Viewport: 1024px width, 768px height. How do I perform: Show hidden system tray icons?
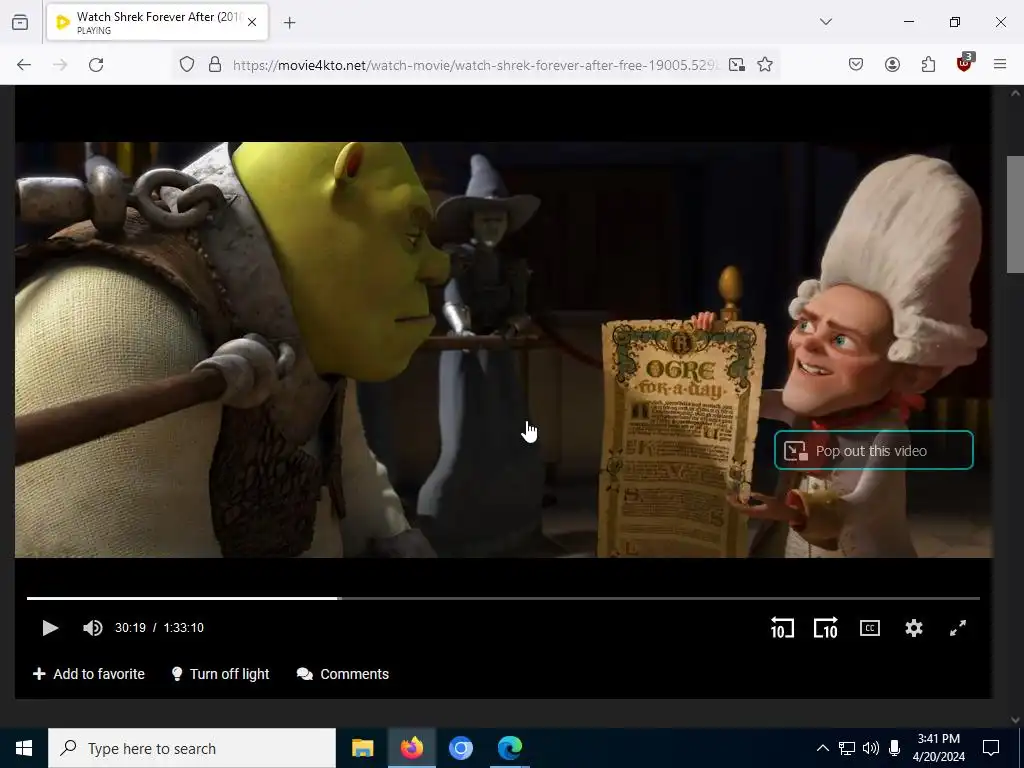click(x=823, y=748)
